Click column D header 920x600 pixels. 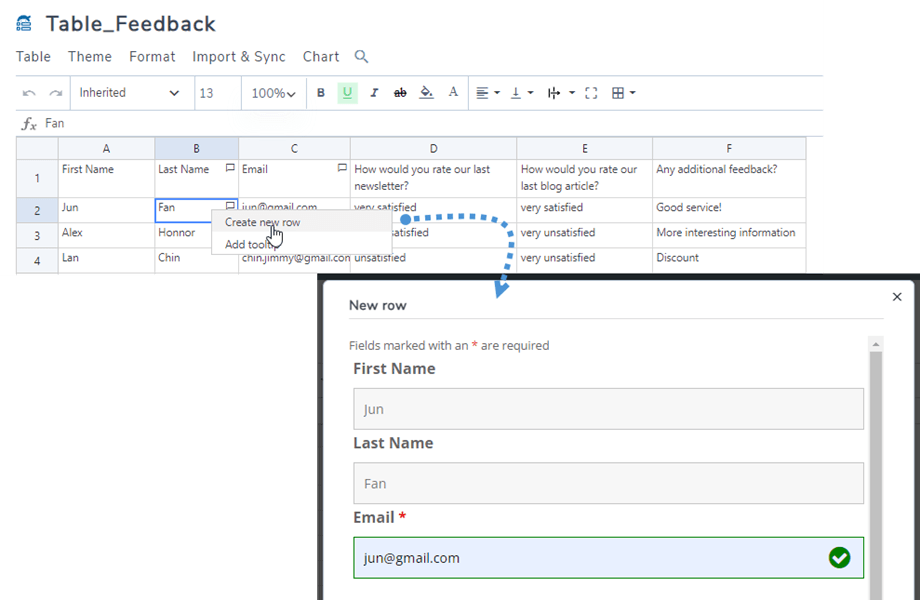point(433,148)
